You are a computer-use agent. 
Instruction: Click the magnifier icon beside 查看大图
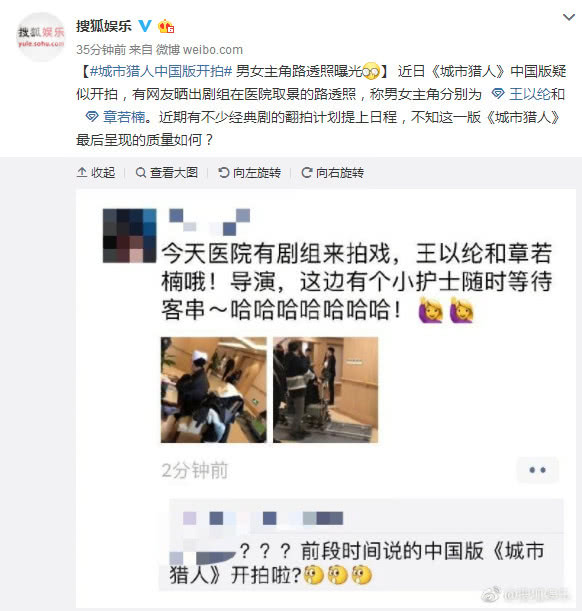tap(141, 172)
